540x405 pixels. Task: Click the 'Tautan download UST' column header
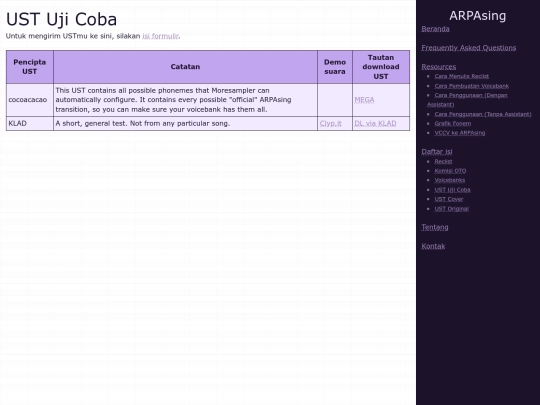pos(381,67)
